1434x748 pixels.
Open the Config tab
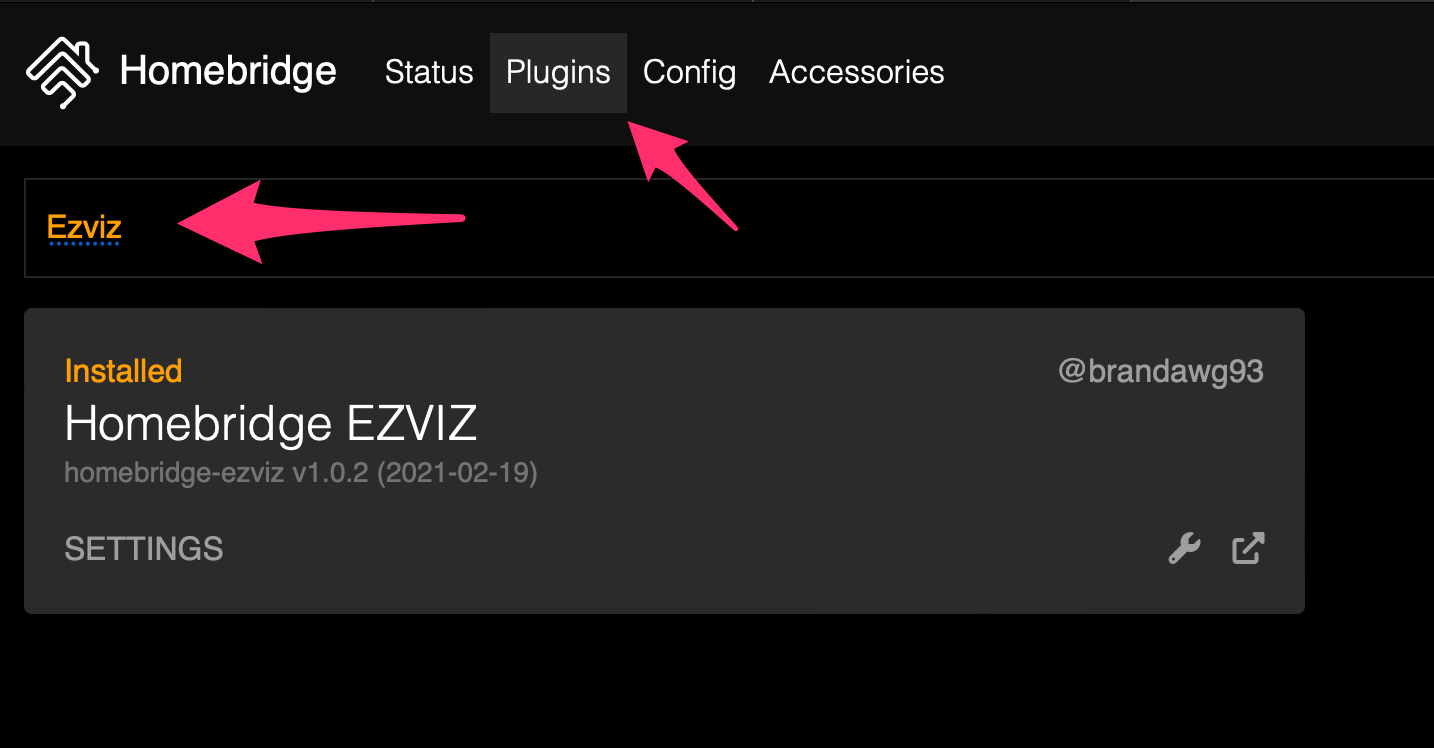689,72
